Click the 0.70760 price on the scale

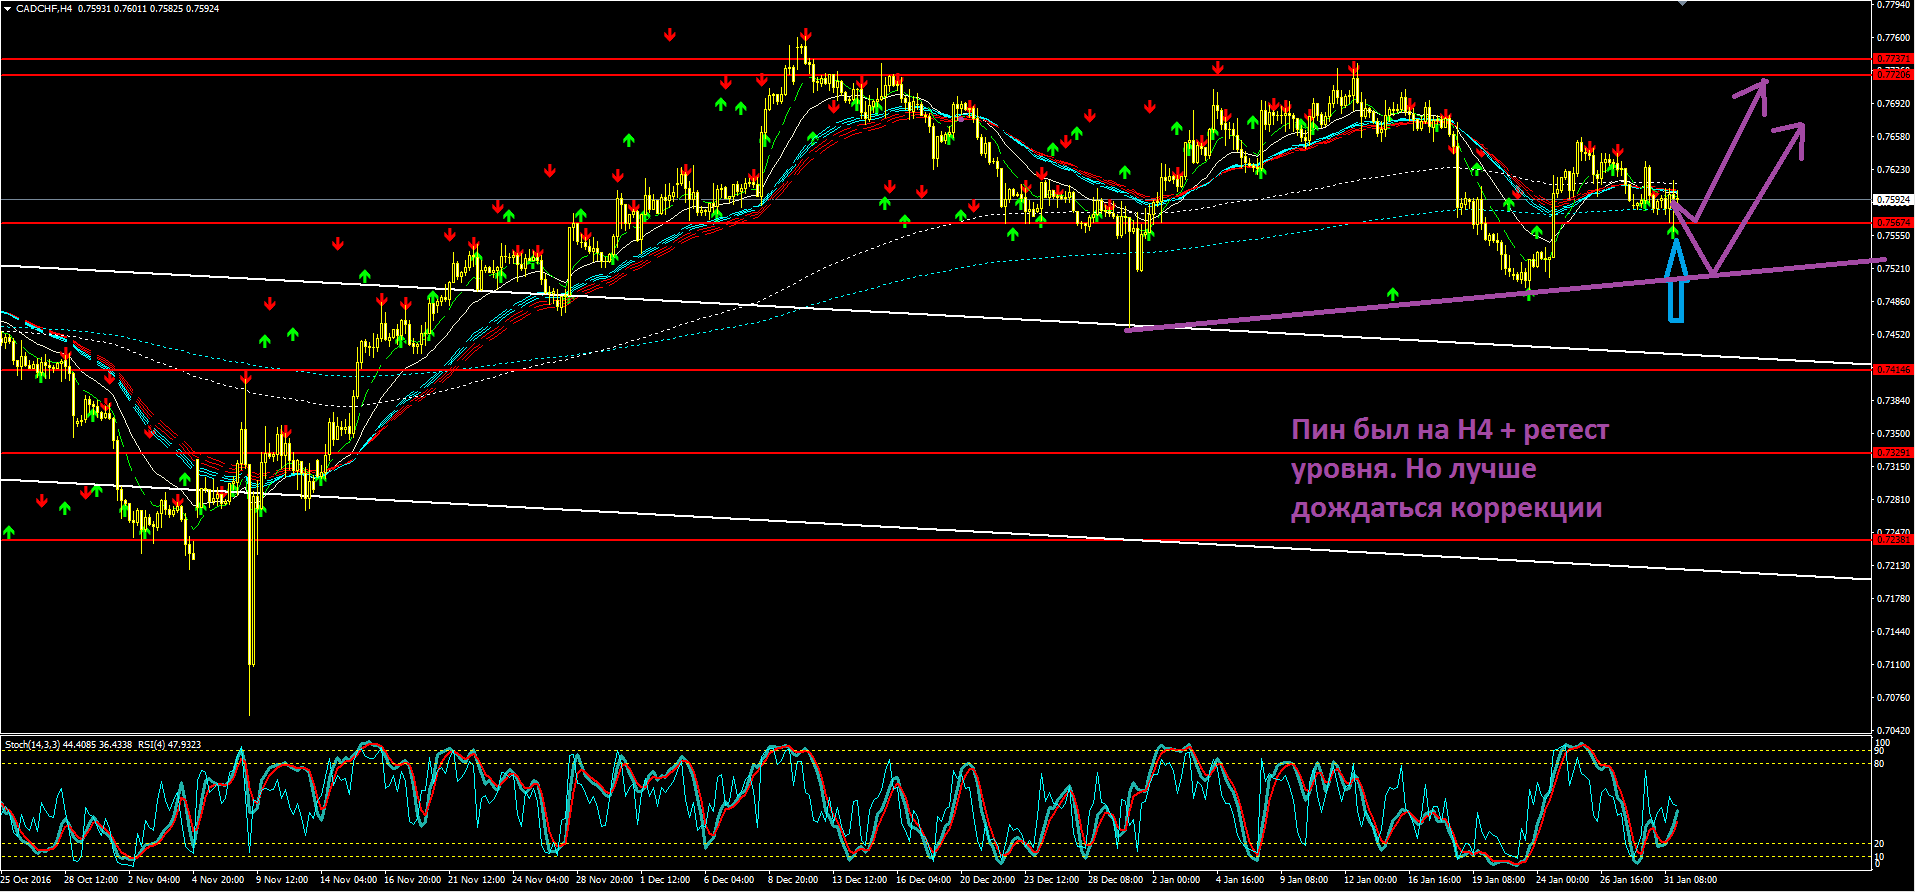click(x=1893, y=698)
